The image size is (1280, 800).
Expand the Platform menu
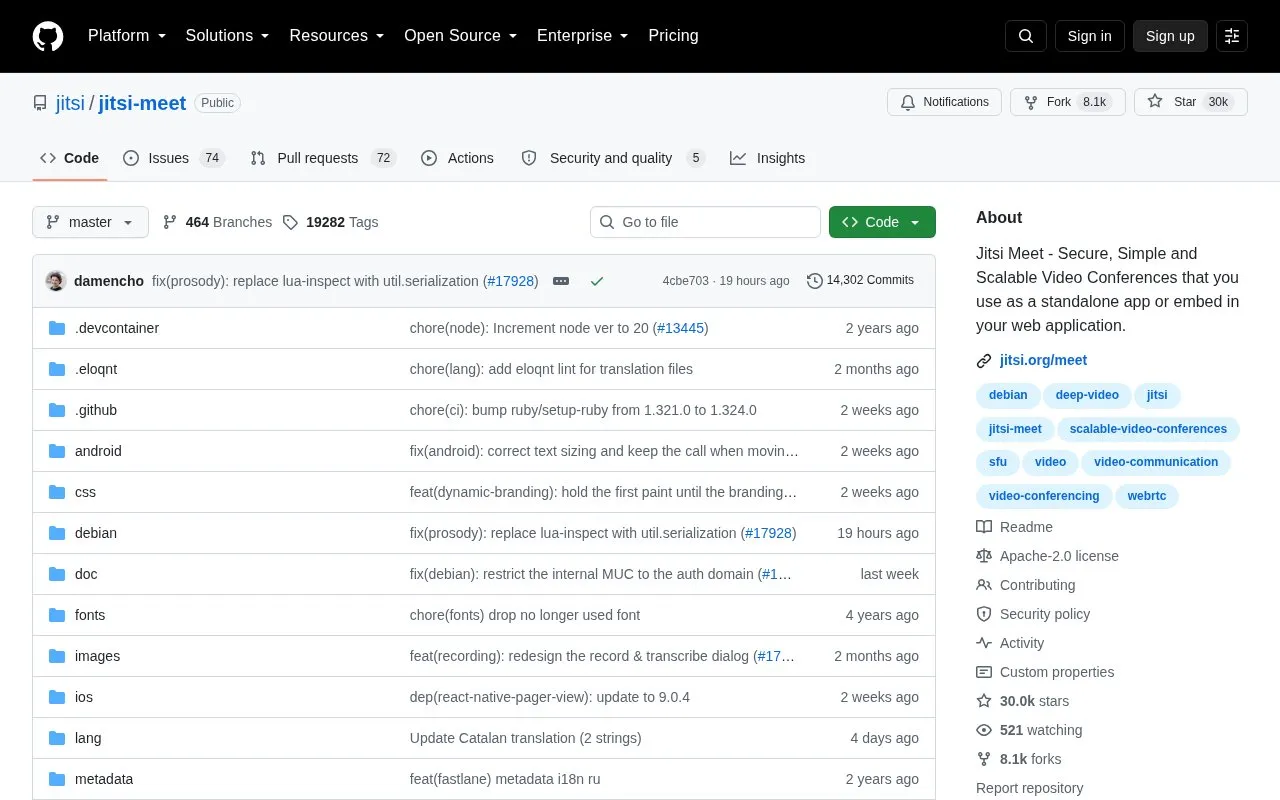(x=126, y=36)
